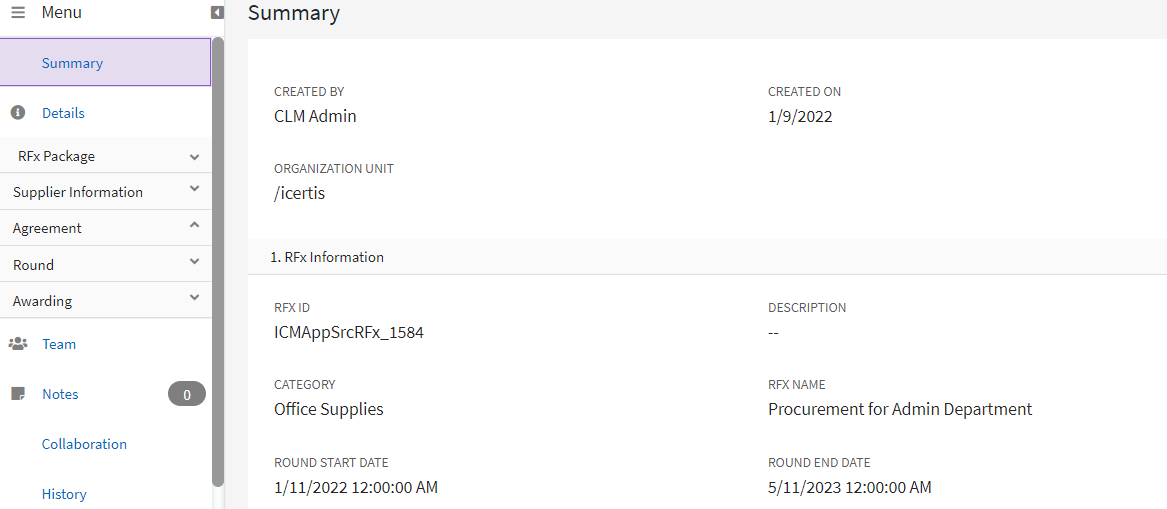Click the hamburger menu icon
The image size is (1167, 509).
coord(18,13)
